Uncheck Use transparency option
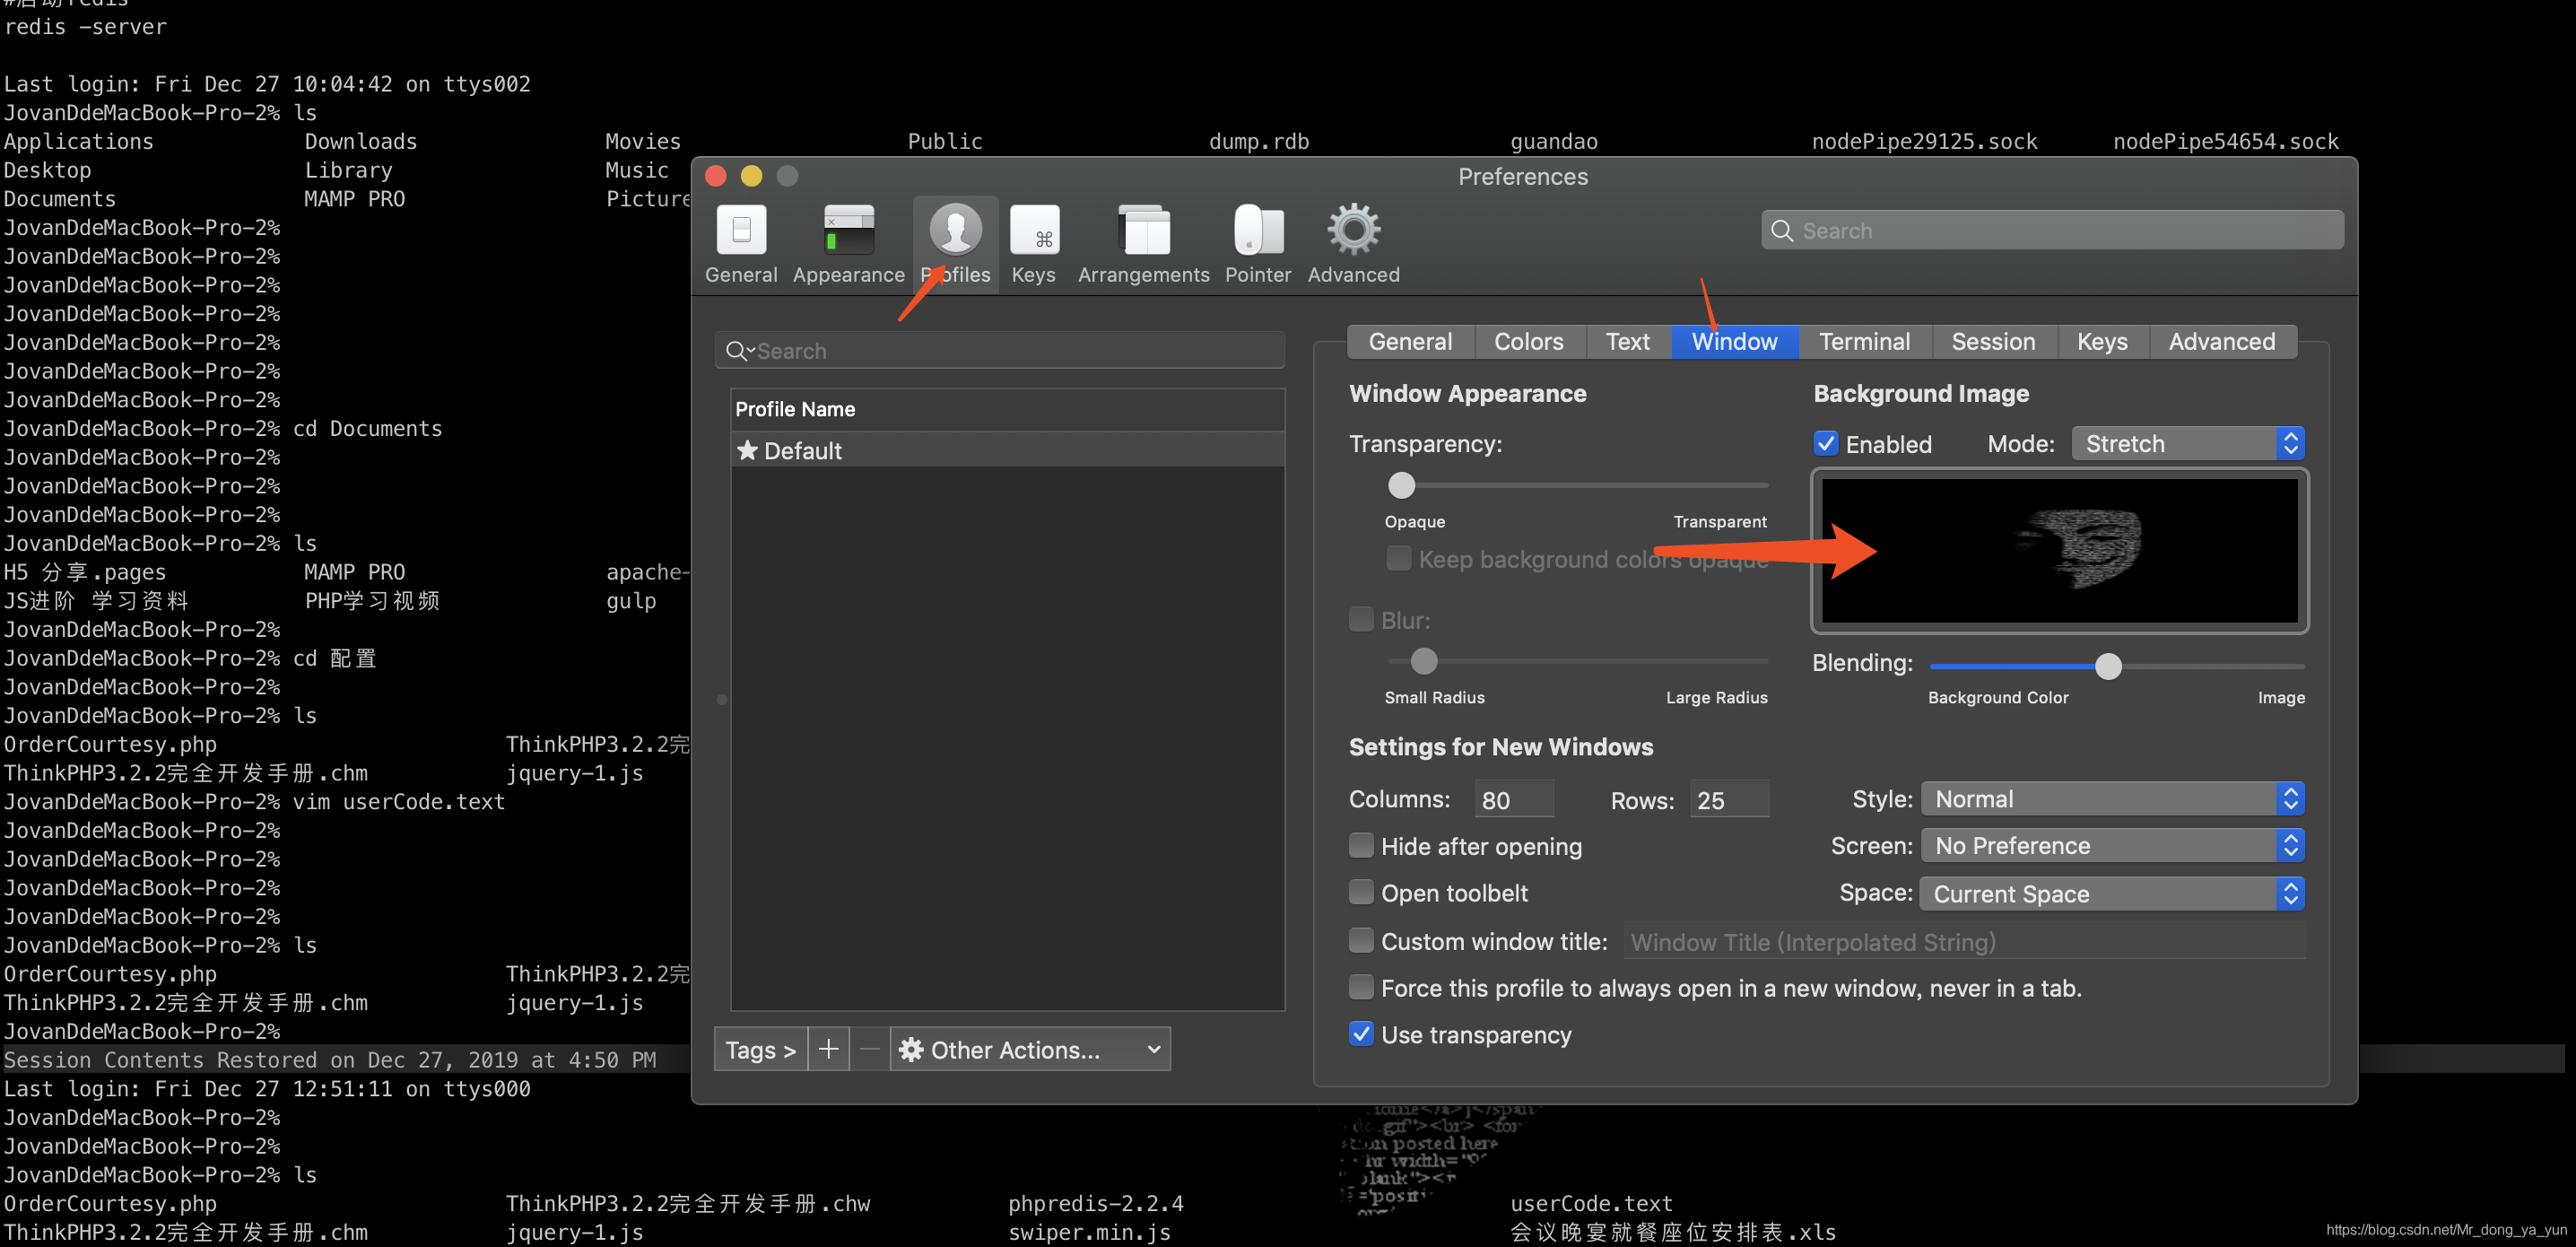 [1361, 1034]
